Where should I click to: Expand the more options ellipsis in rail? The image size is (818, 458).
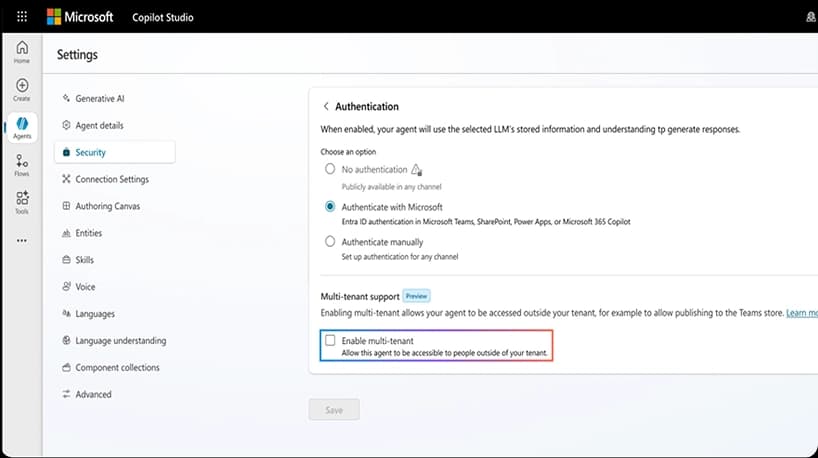click(x=22, y=240)
